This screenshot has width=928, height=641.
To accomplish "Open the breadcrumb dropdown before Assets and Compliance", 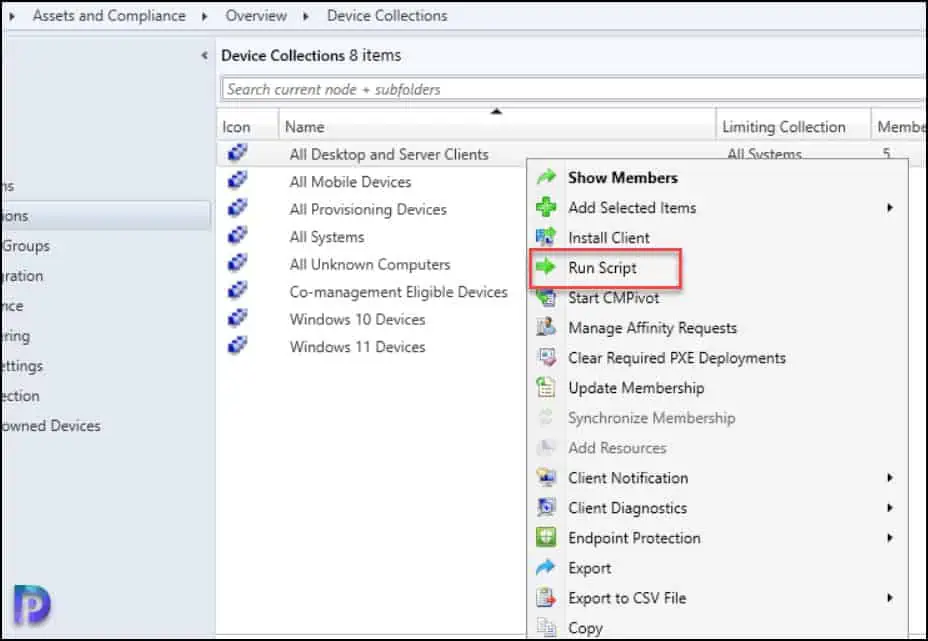I will [x=12, y=16].
